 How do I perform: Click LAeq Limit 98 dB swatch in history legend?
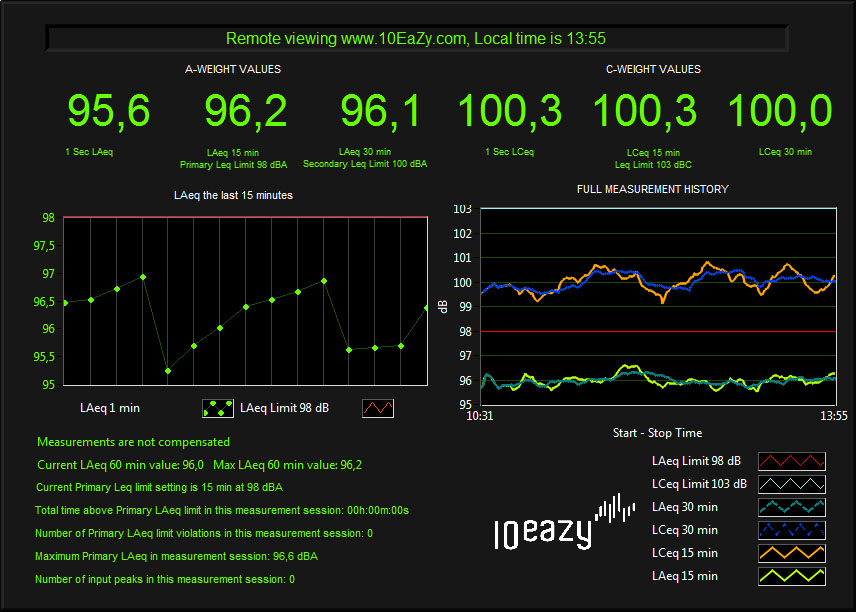coord(792,461)
